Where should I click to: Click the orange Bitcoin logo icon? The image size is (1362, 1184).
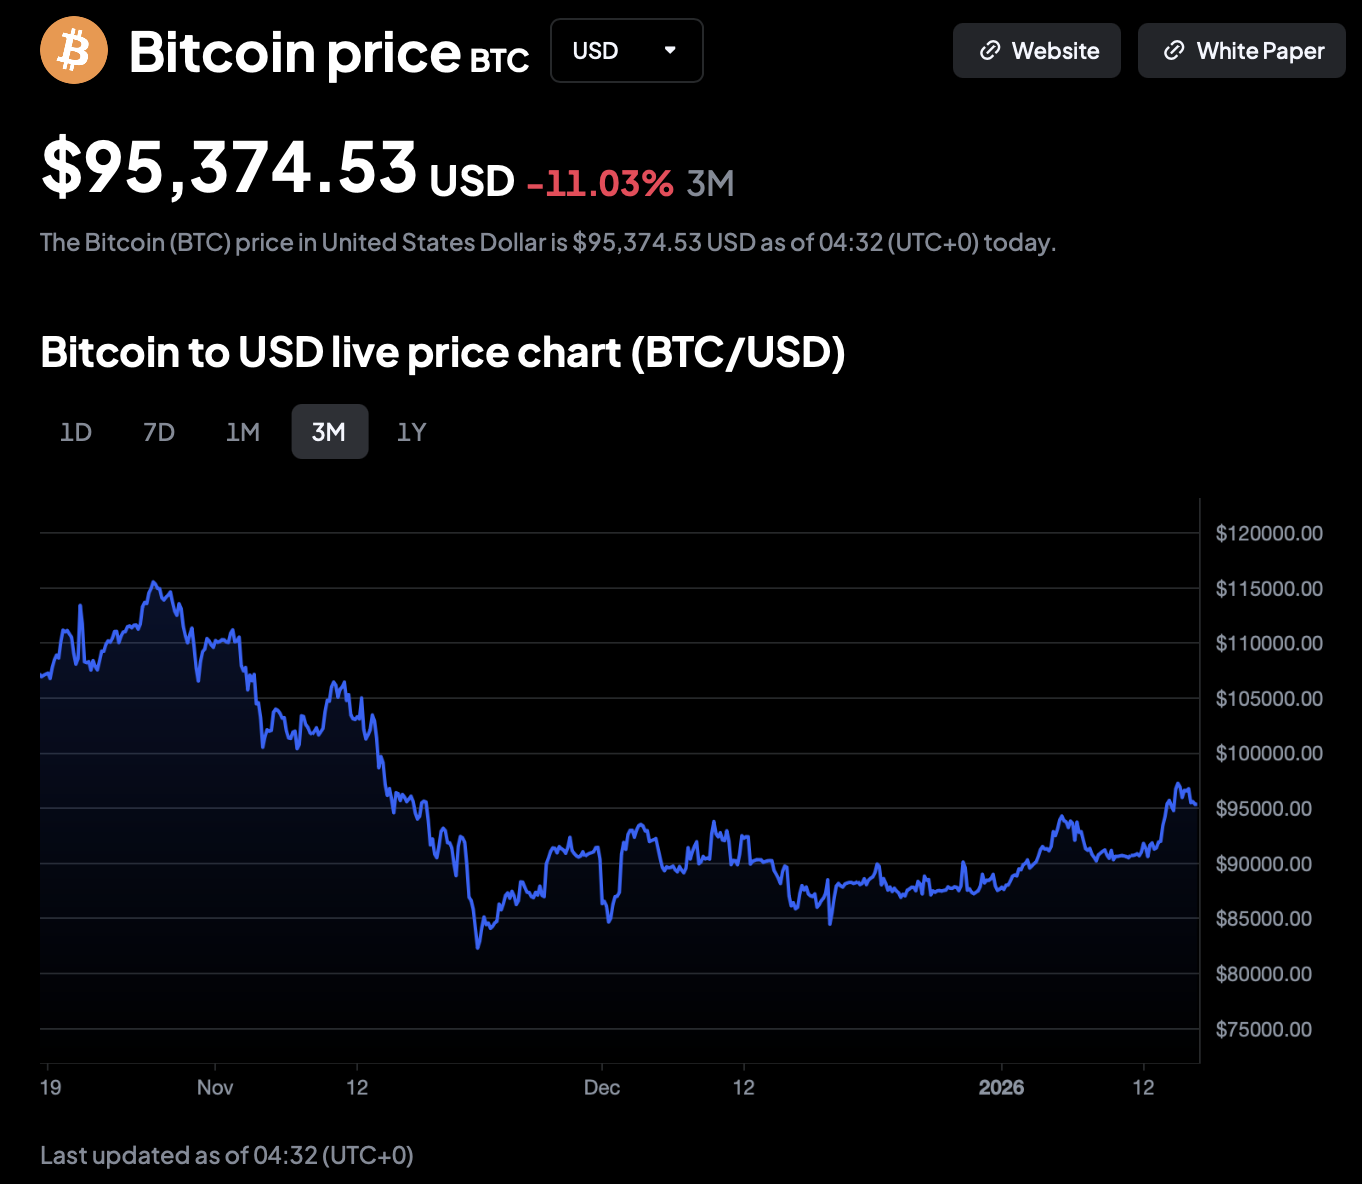point(74,50)
